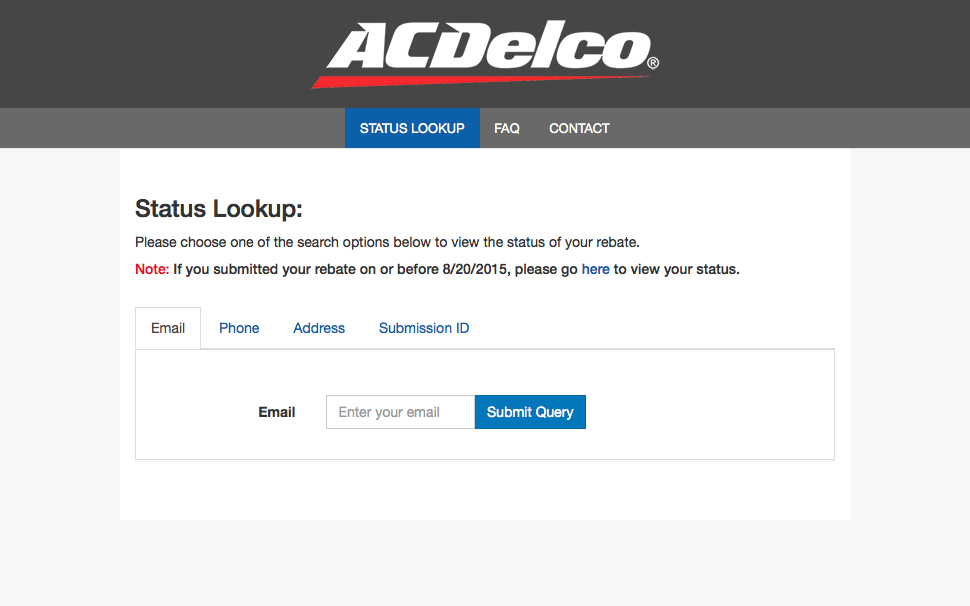
Task: Go to the FAQ page
Action: pos(507,128)
